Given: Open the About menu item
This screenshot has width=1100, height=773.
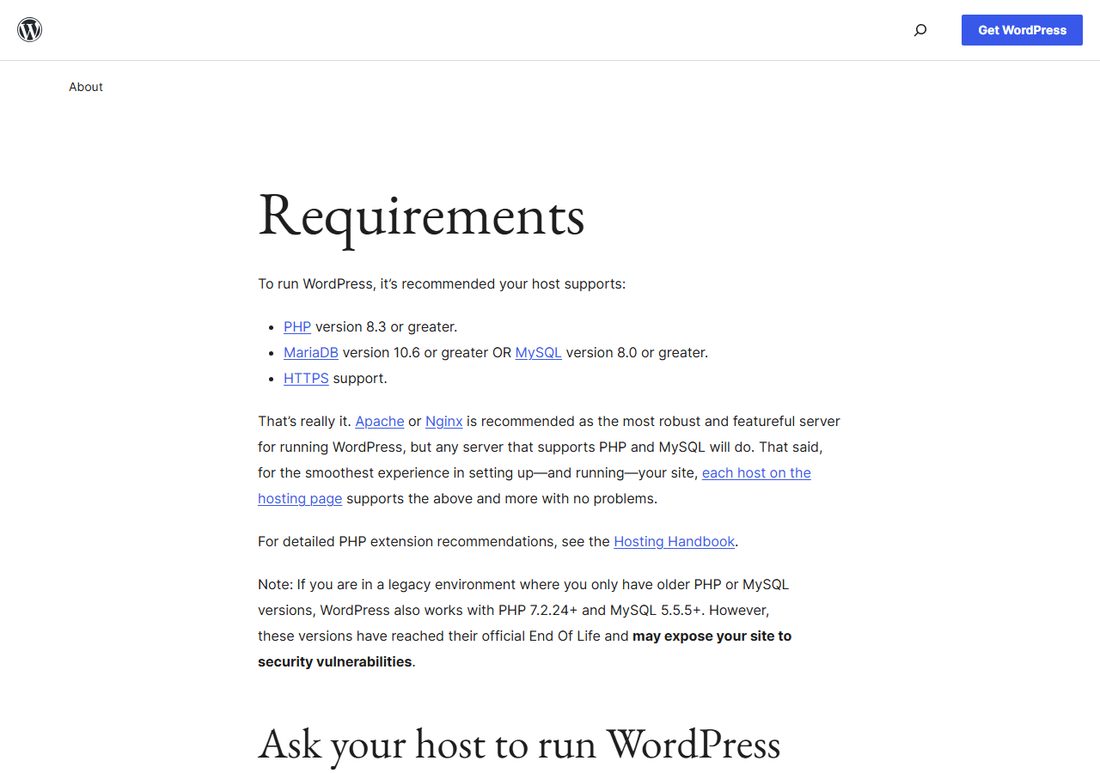Looking at the screenshot, I should (86, 87).
